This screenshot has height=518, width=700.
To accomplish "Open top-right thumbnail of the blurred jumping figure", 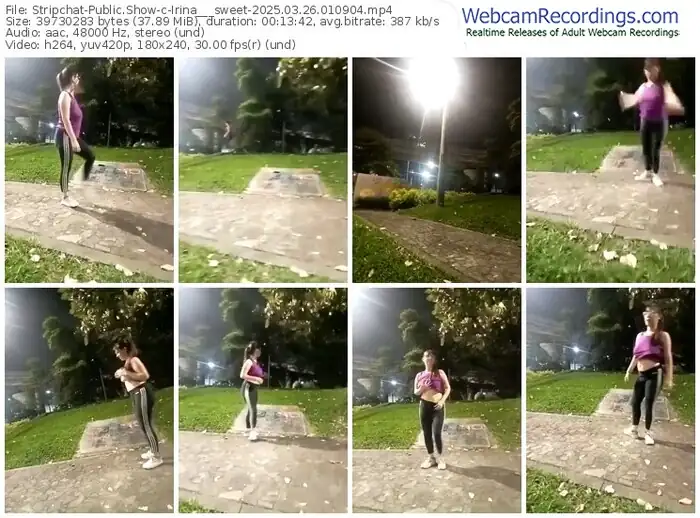I will pyautogui.click(x=610, y=170).
